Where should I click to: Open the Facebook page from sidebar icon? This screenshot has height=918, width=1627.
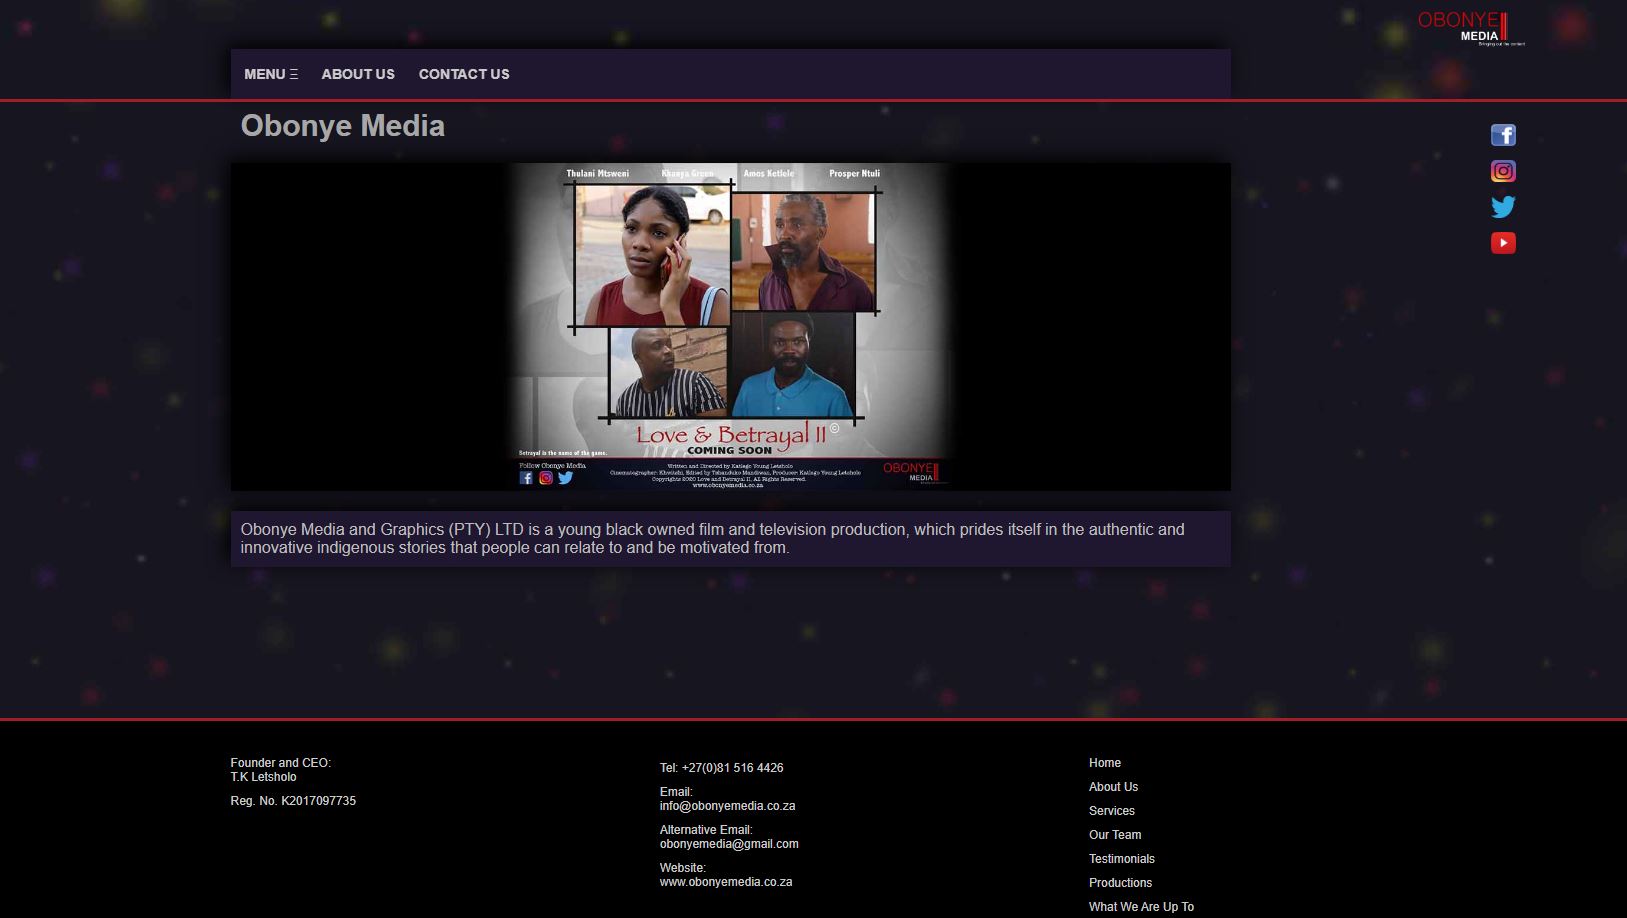1503,135
